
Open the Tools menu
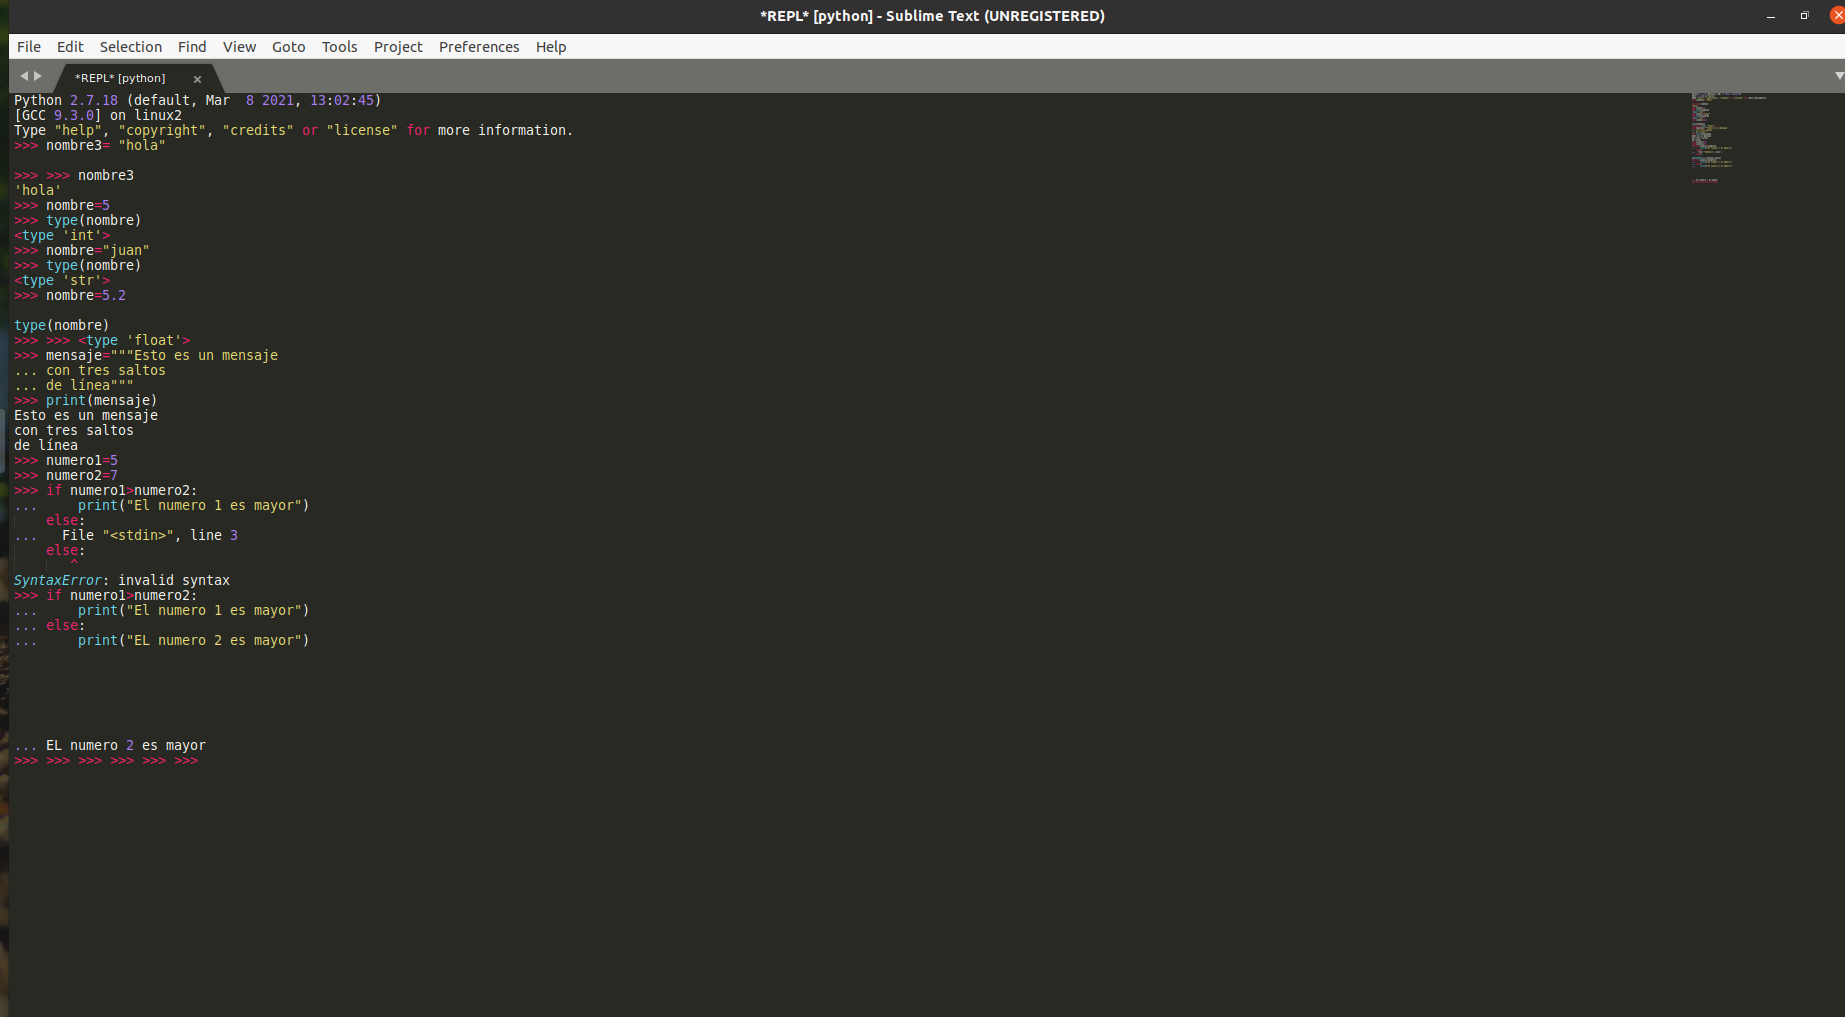point(339,47)
